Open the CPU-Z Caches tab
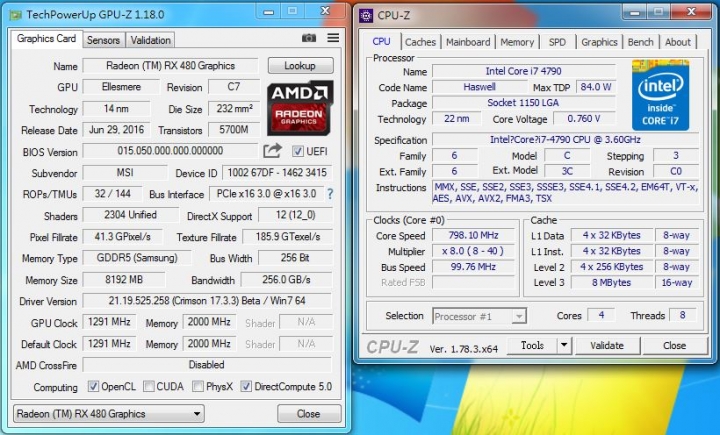 [420, 42]
